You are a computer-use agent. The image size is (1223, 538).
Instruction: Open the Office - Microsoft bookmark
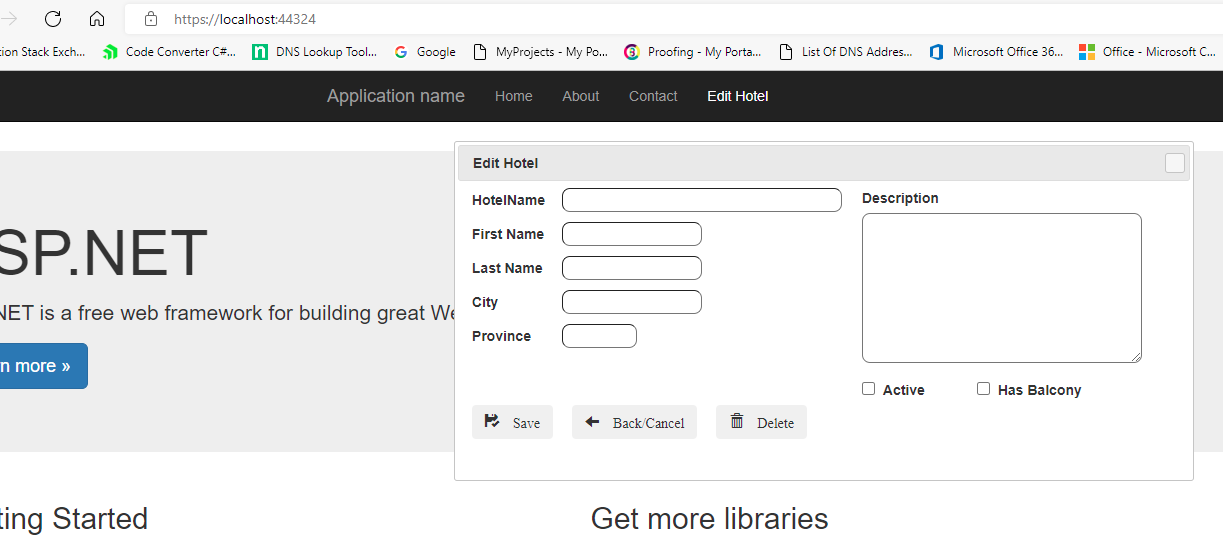coord(1148,52)
